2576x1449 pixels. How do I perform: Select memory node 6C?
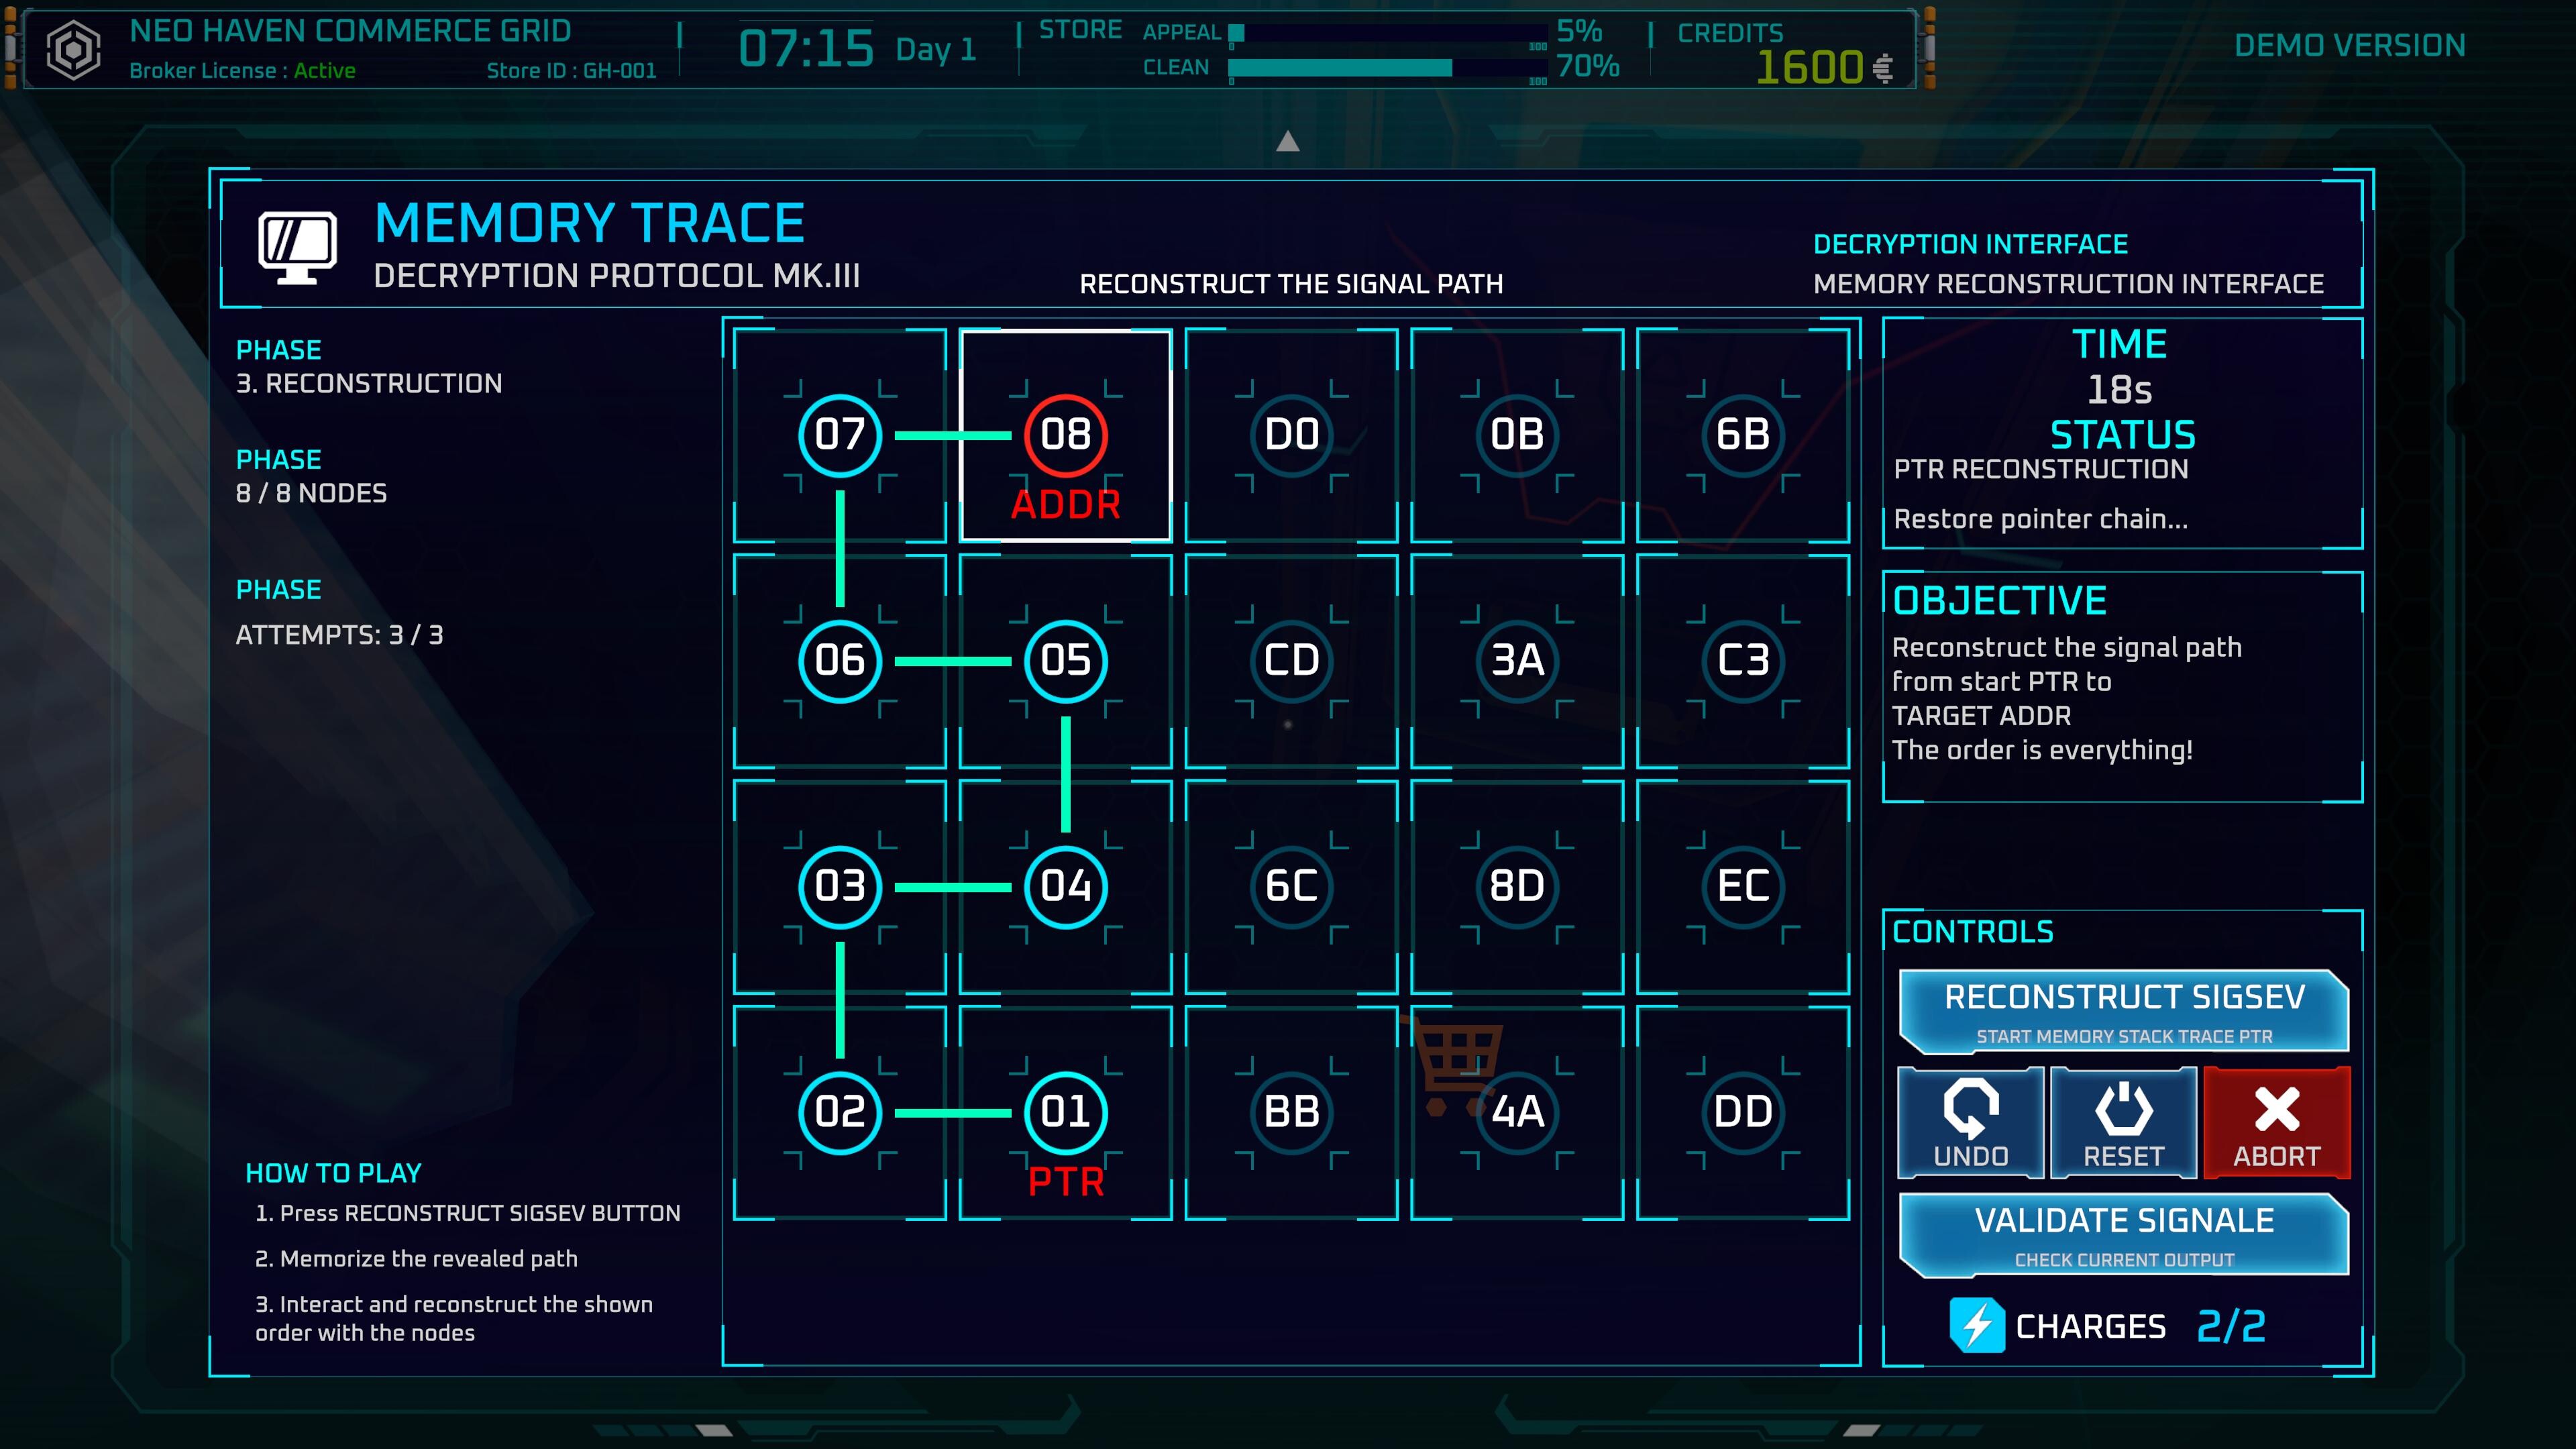1291,886
